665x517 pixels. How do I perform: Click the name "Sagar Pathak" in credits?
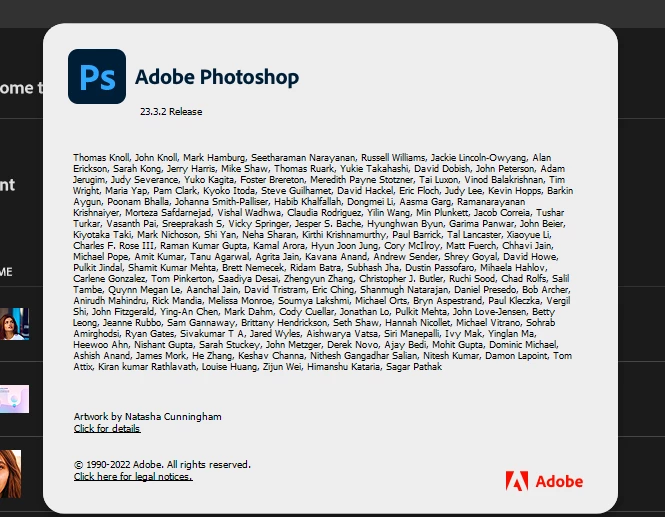pyautogui.click(x=414, y=366)
